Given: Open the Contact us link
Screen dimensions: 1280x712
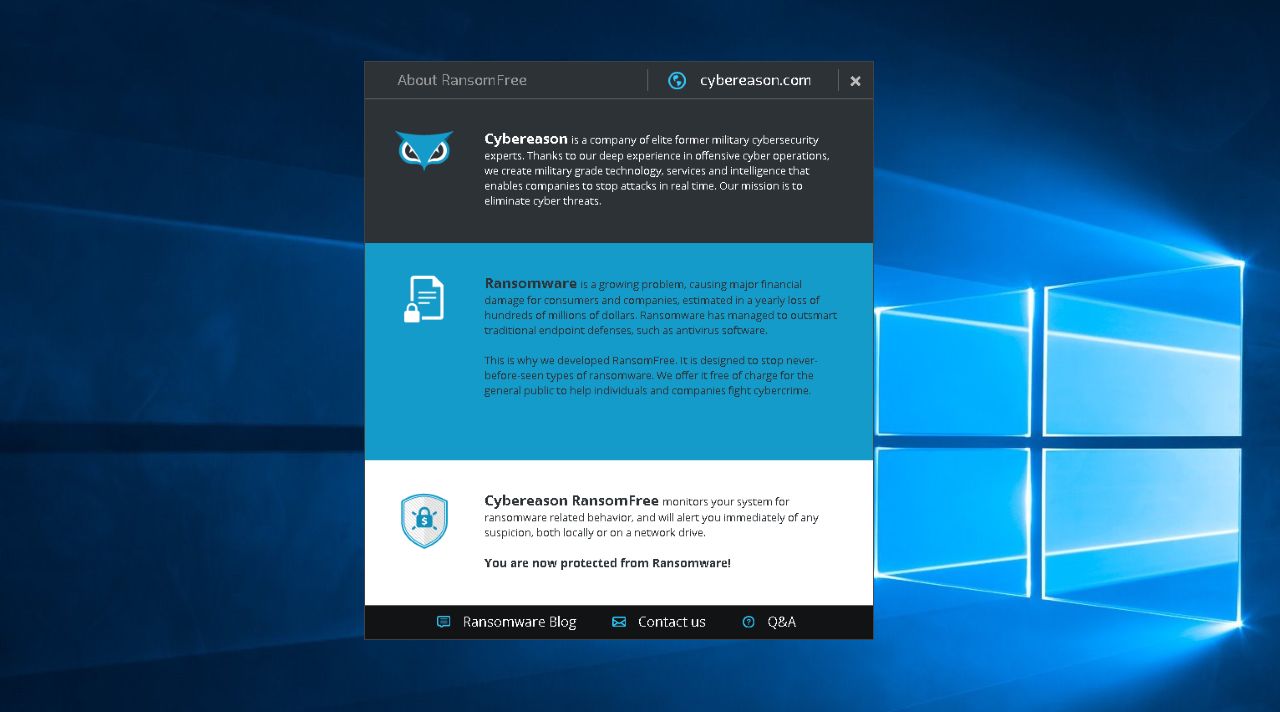Looking at the screenshot, I should [x=671, y=622].
